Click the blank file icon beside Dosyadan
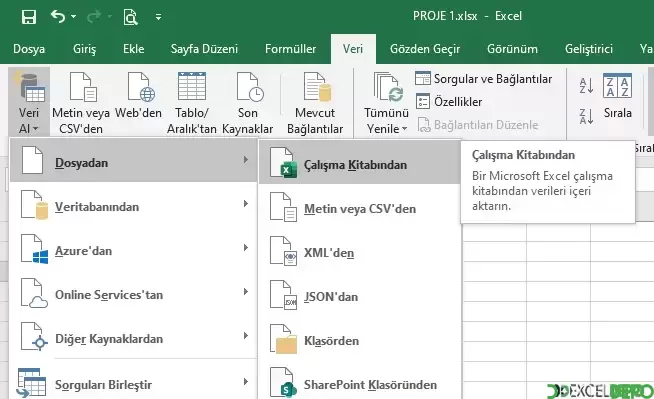Viewport: 654px width, 399px height. 33,160
